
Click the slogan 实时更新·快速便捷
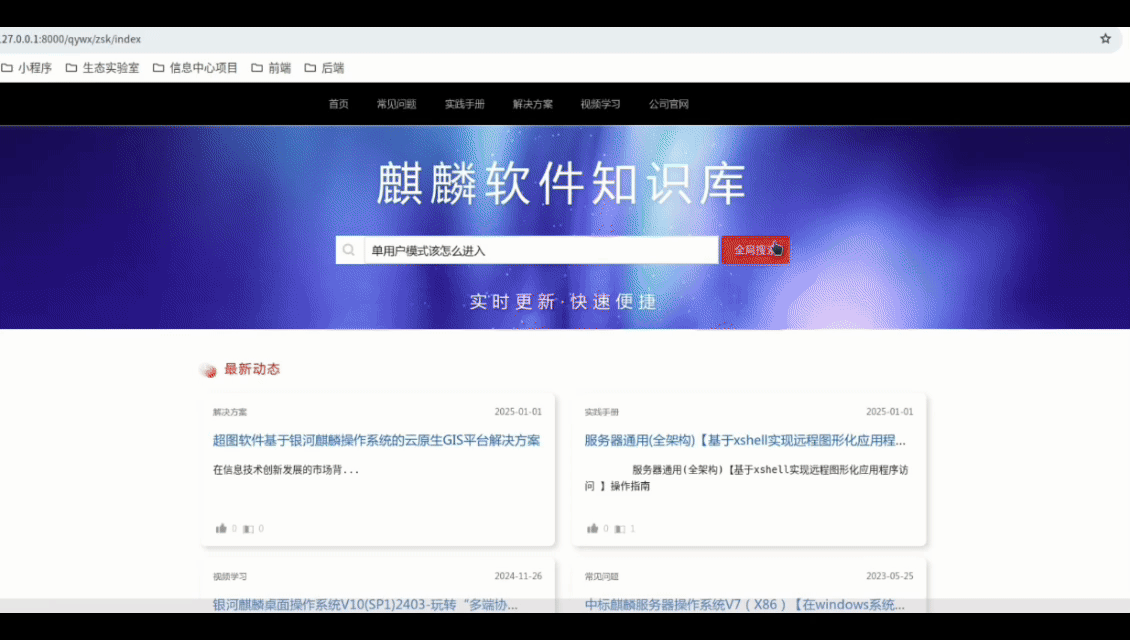pyautogui.click(x=563, y=301)
